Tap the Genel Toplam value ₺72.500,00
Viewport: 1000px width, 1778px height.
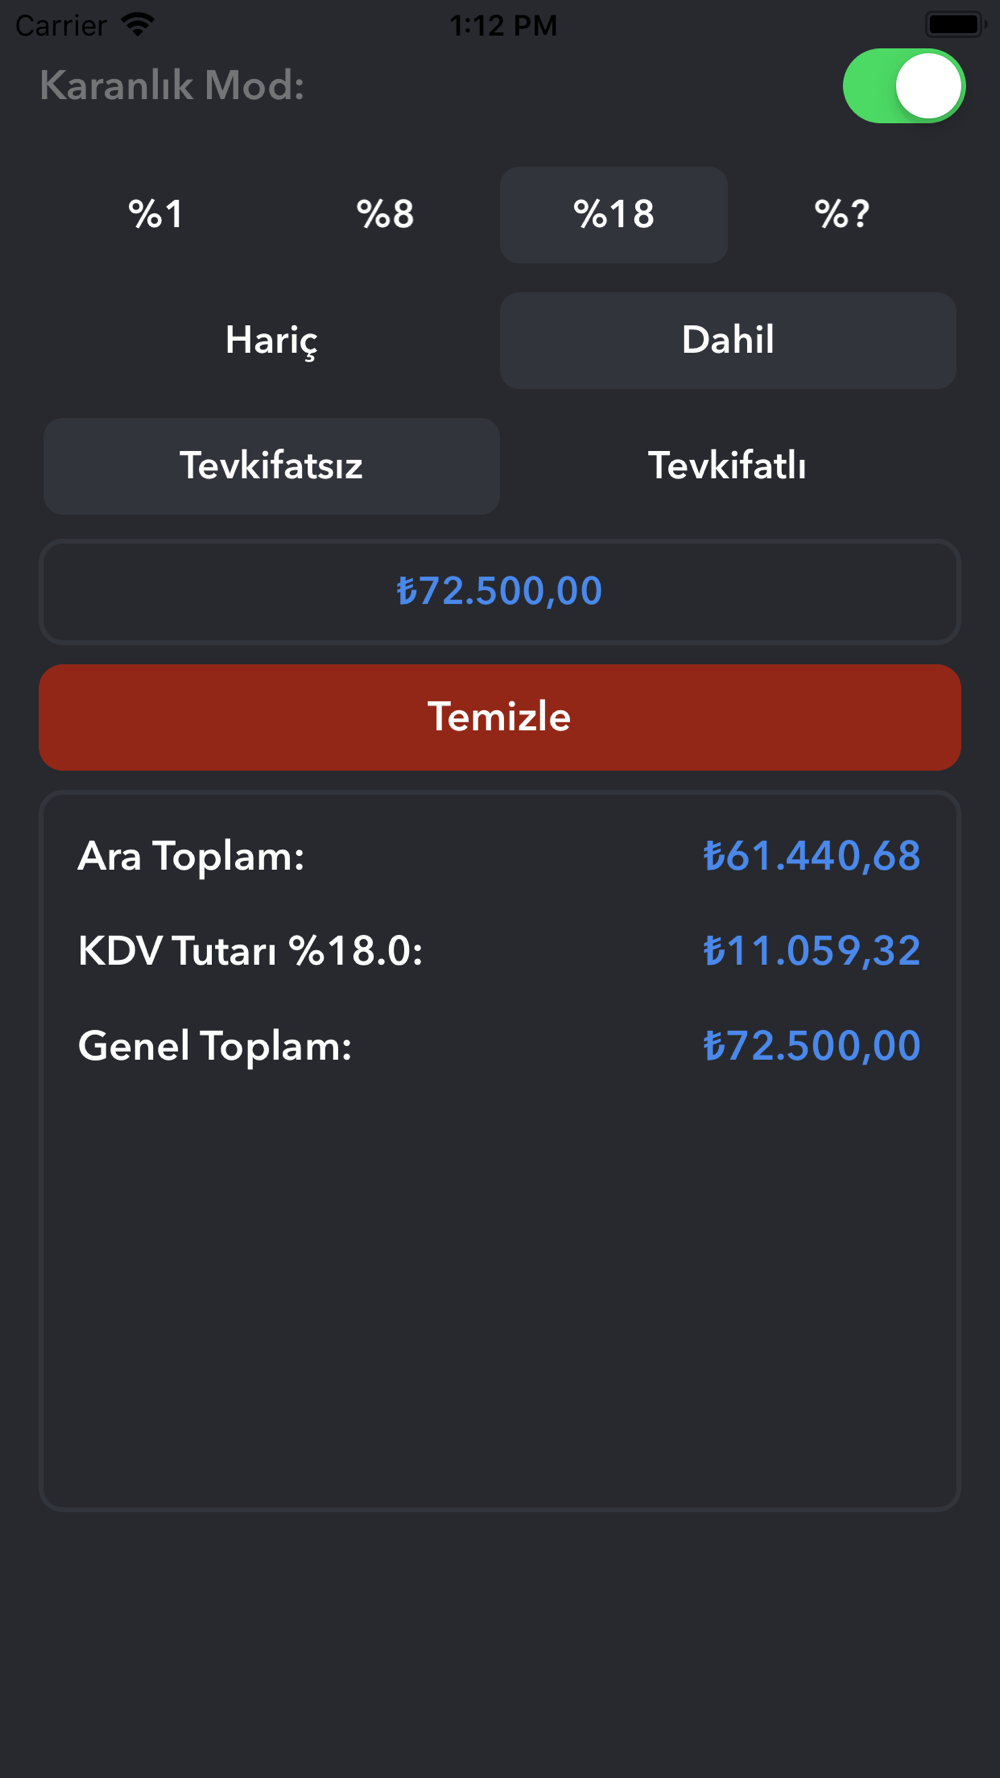(x=811, y=1046)
